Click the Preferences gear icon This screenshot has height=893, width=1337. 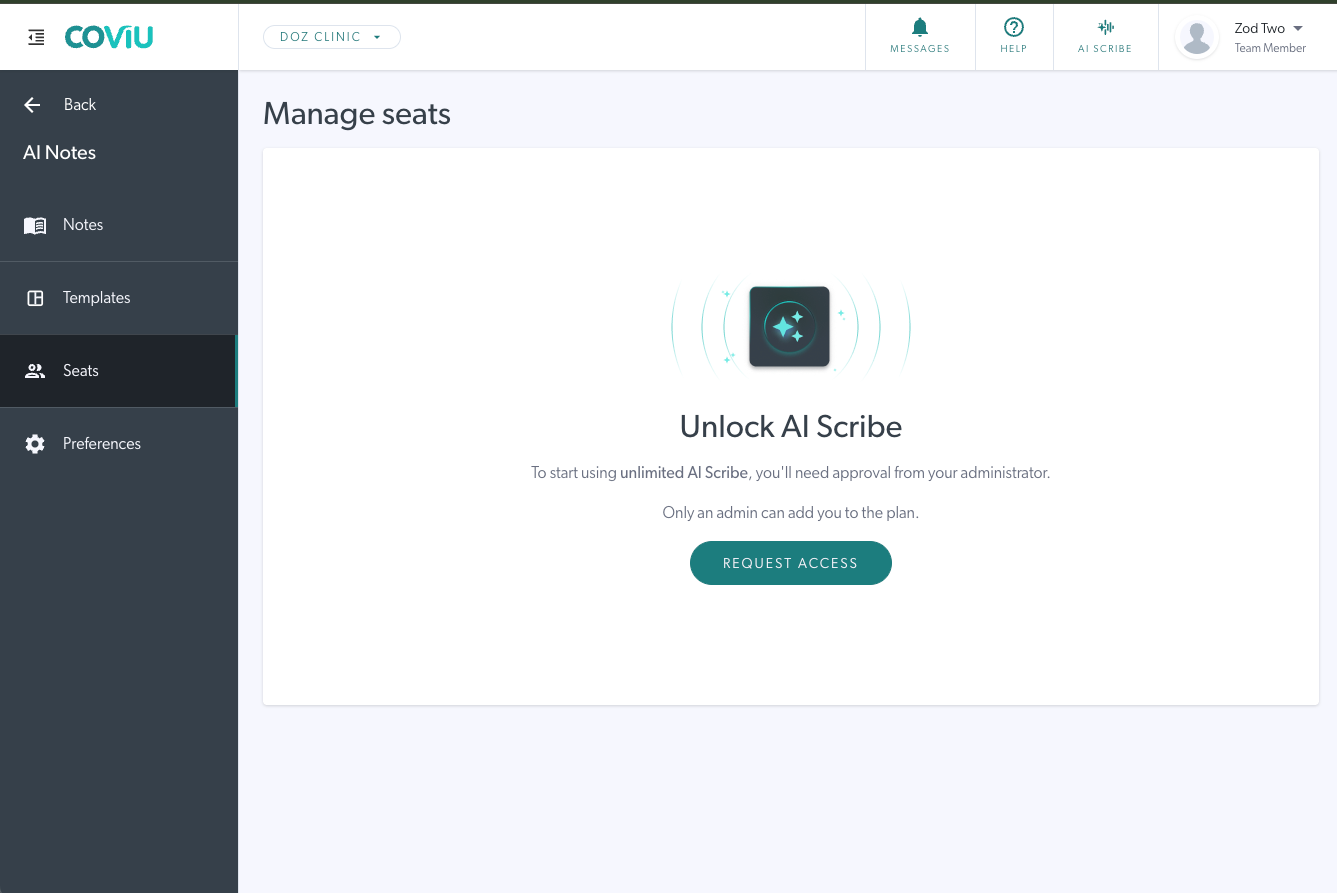coord(35,444)
